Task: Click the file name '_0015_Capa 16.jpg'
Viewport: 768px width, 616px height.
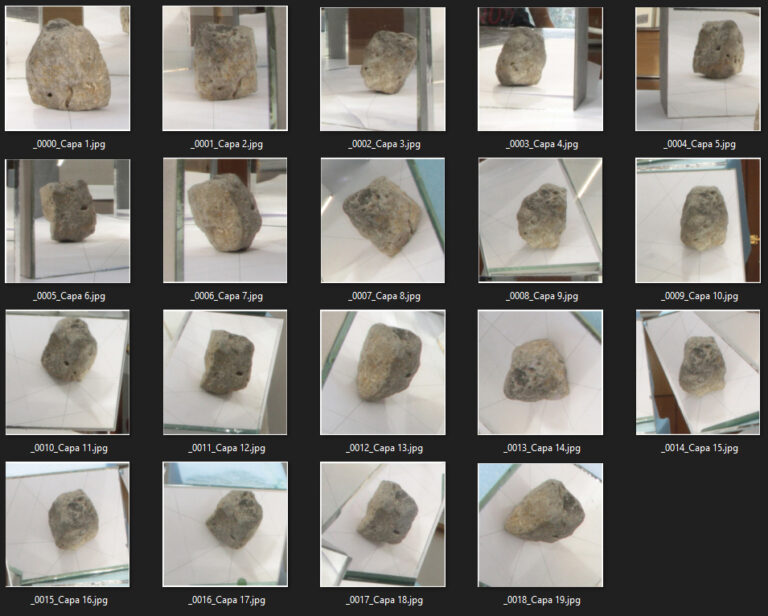Action: click(x=69, y=600)
